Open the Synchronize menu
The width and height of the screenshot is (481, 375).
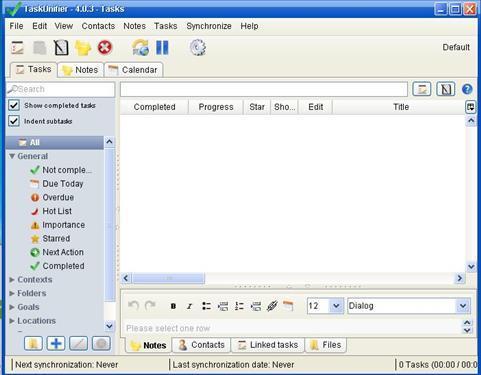tap(209, 26)
